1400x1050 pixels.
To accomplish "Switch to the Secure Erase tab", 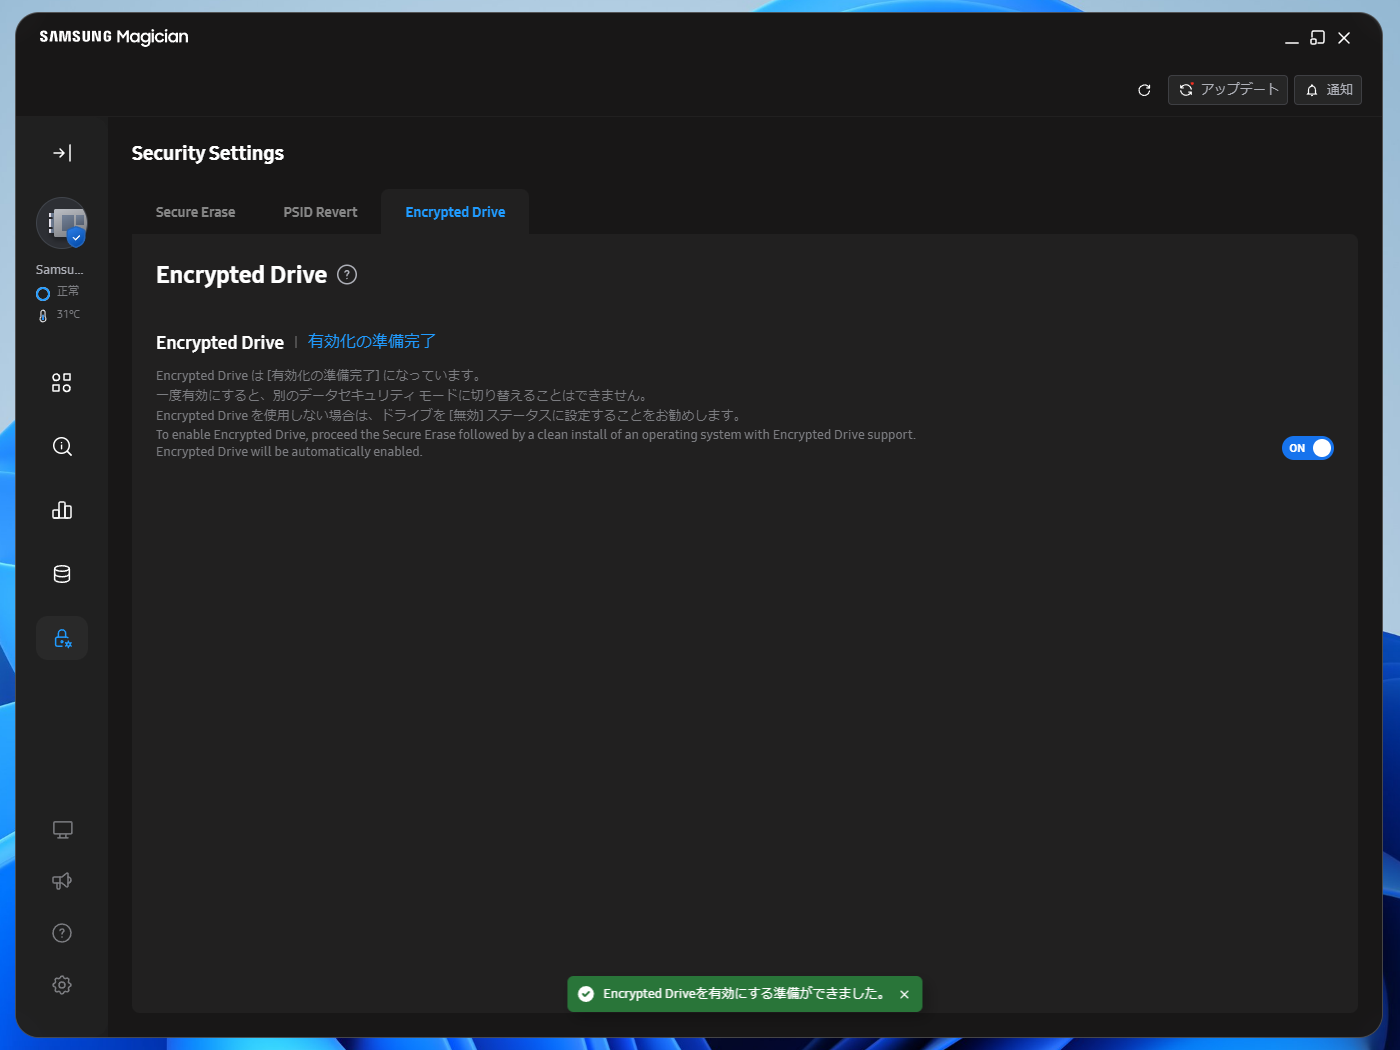I will coord(196,212).
